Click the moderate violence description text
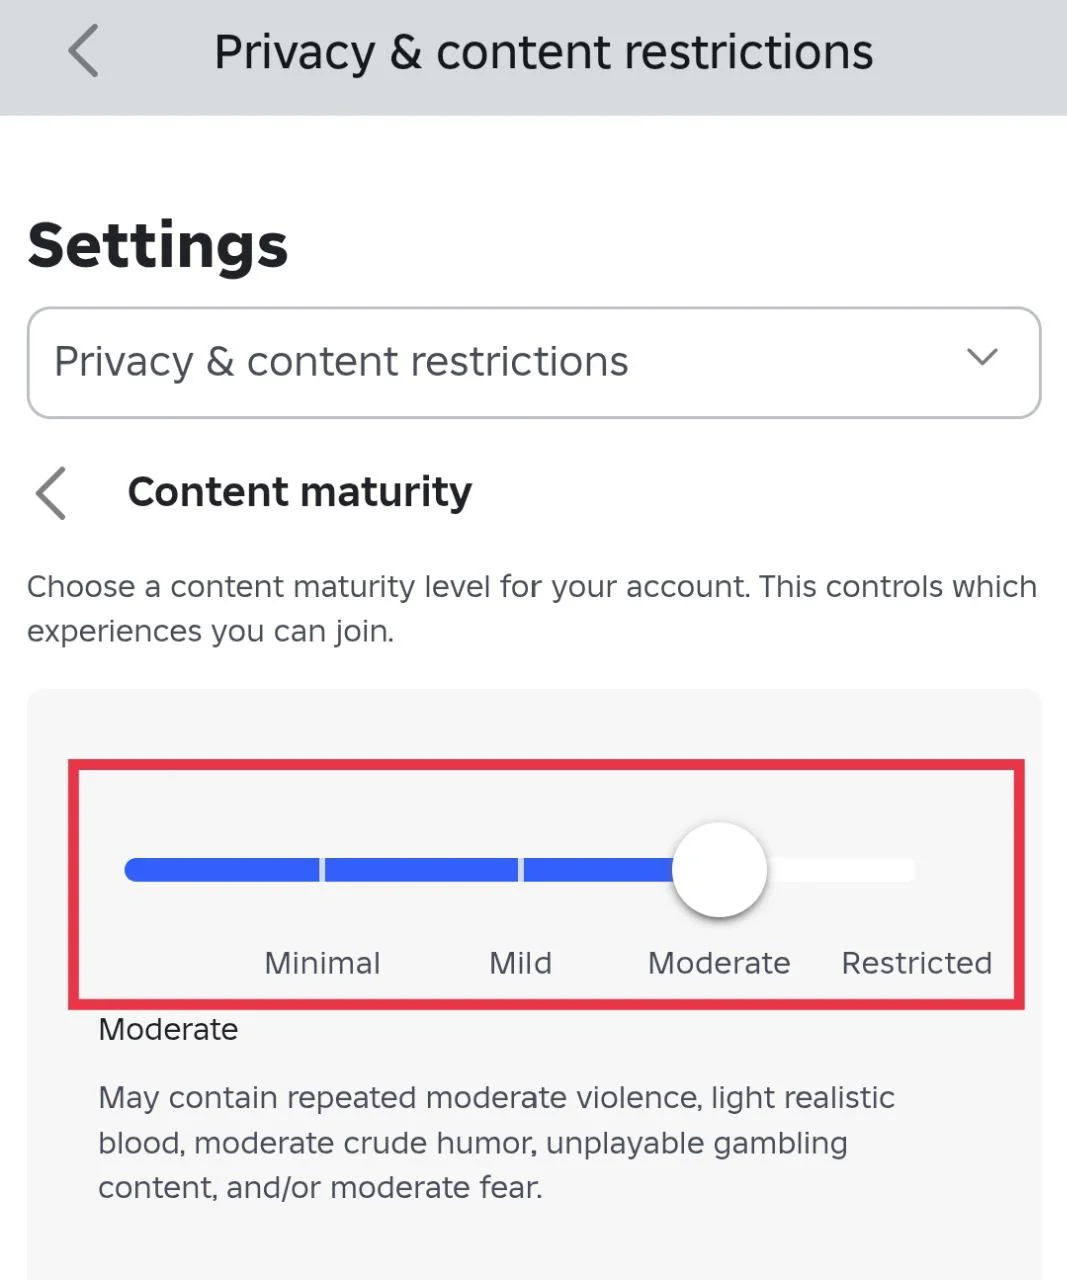 click(x=496, y=1142)
